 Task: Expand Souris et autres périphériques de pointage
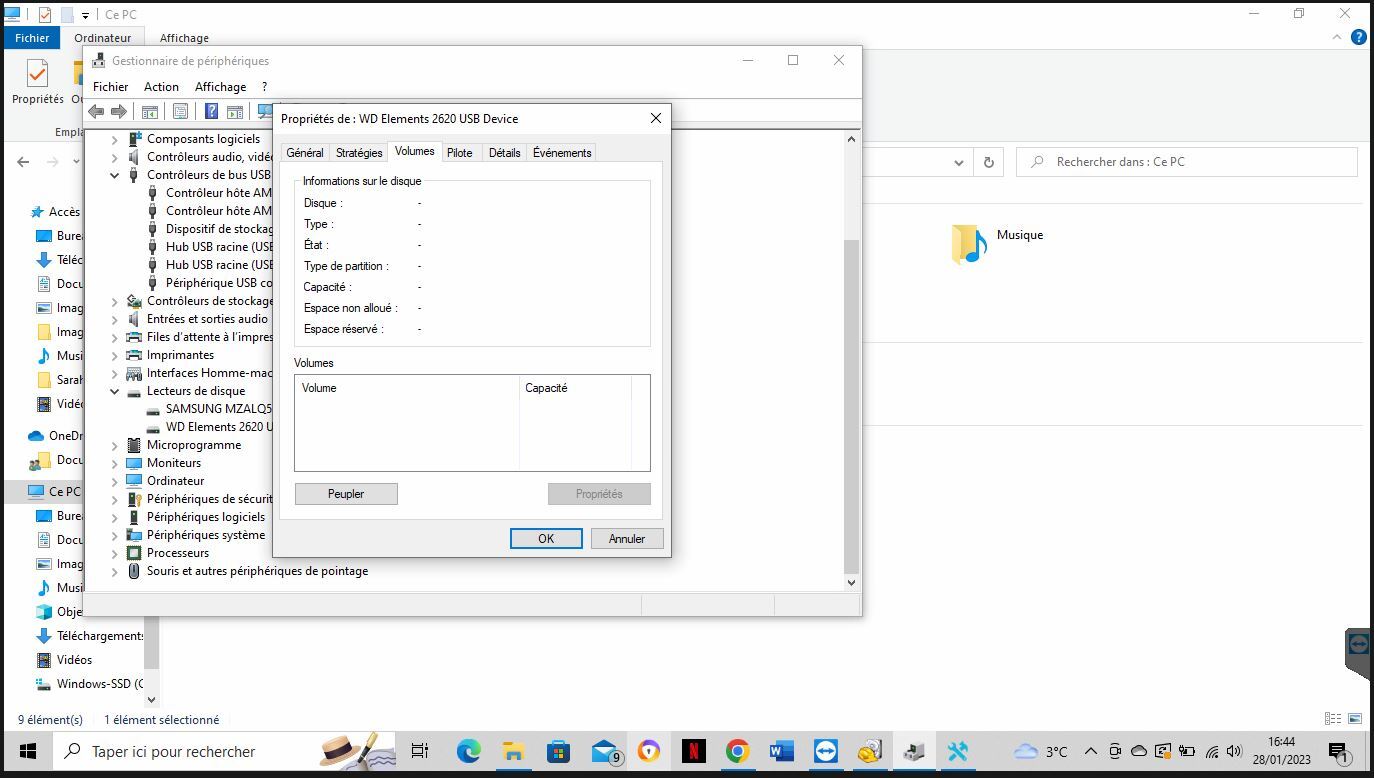pos(114,571)
